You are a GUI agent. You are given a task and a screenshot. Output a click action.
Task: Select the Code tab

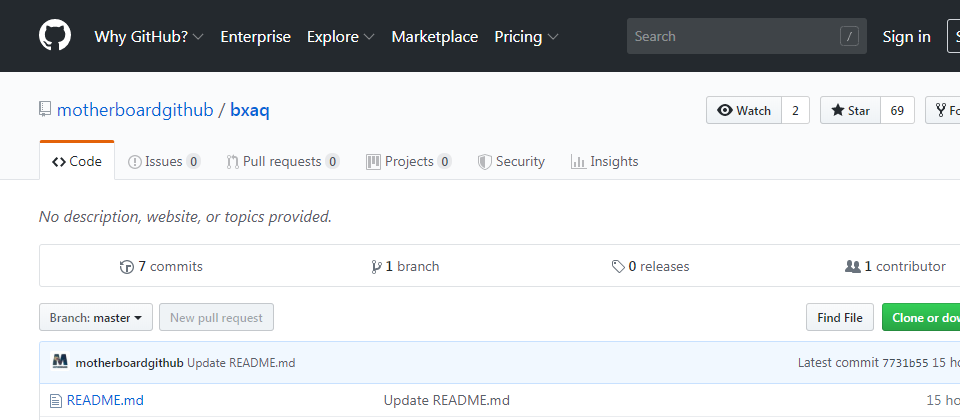pos(77,162)
